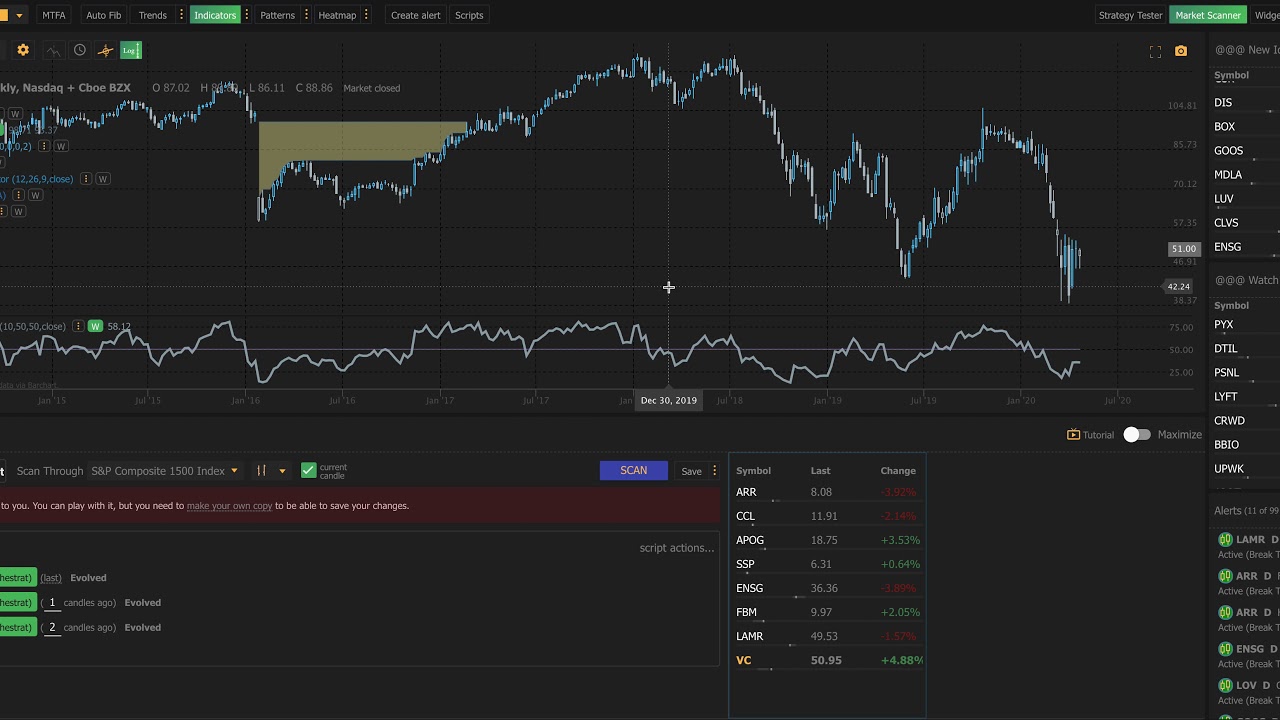Sort results by Change column header
The image size is (1280, 720).
point(898,471)
